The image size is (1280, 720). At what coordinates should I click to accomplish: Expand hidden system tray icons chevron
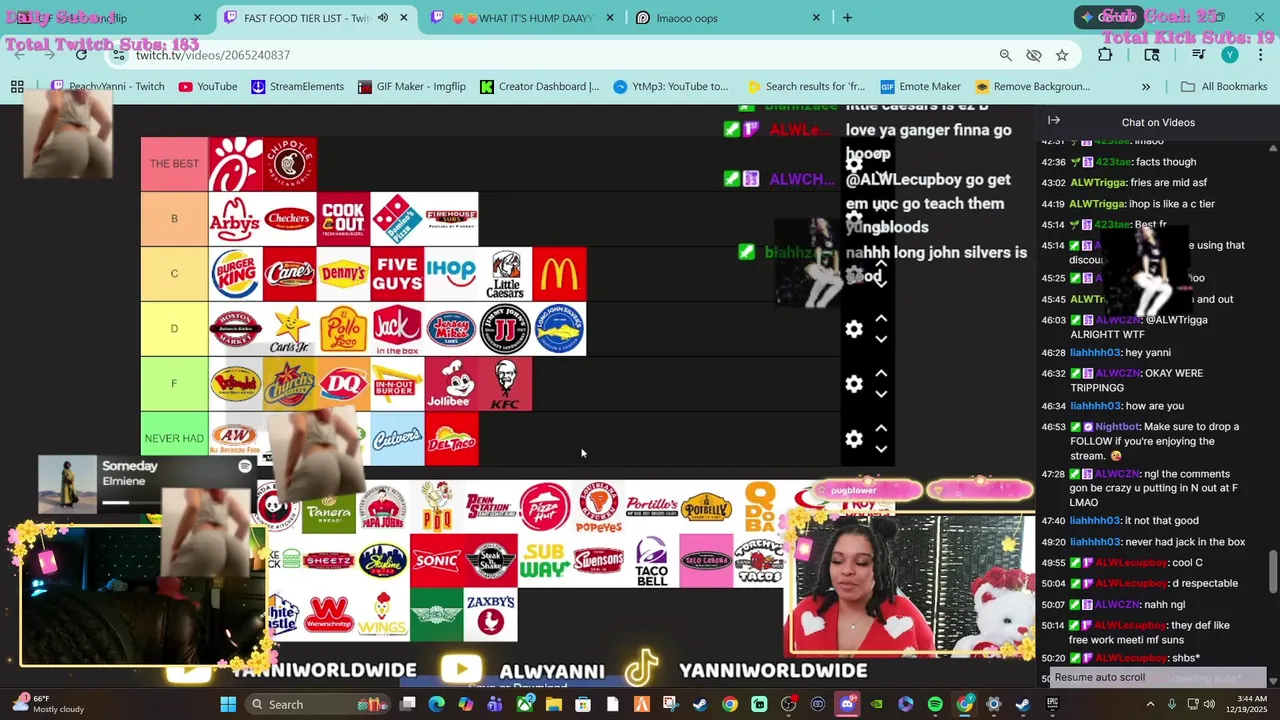(1150, 704)
